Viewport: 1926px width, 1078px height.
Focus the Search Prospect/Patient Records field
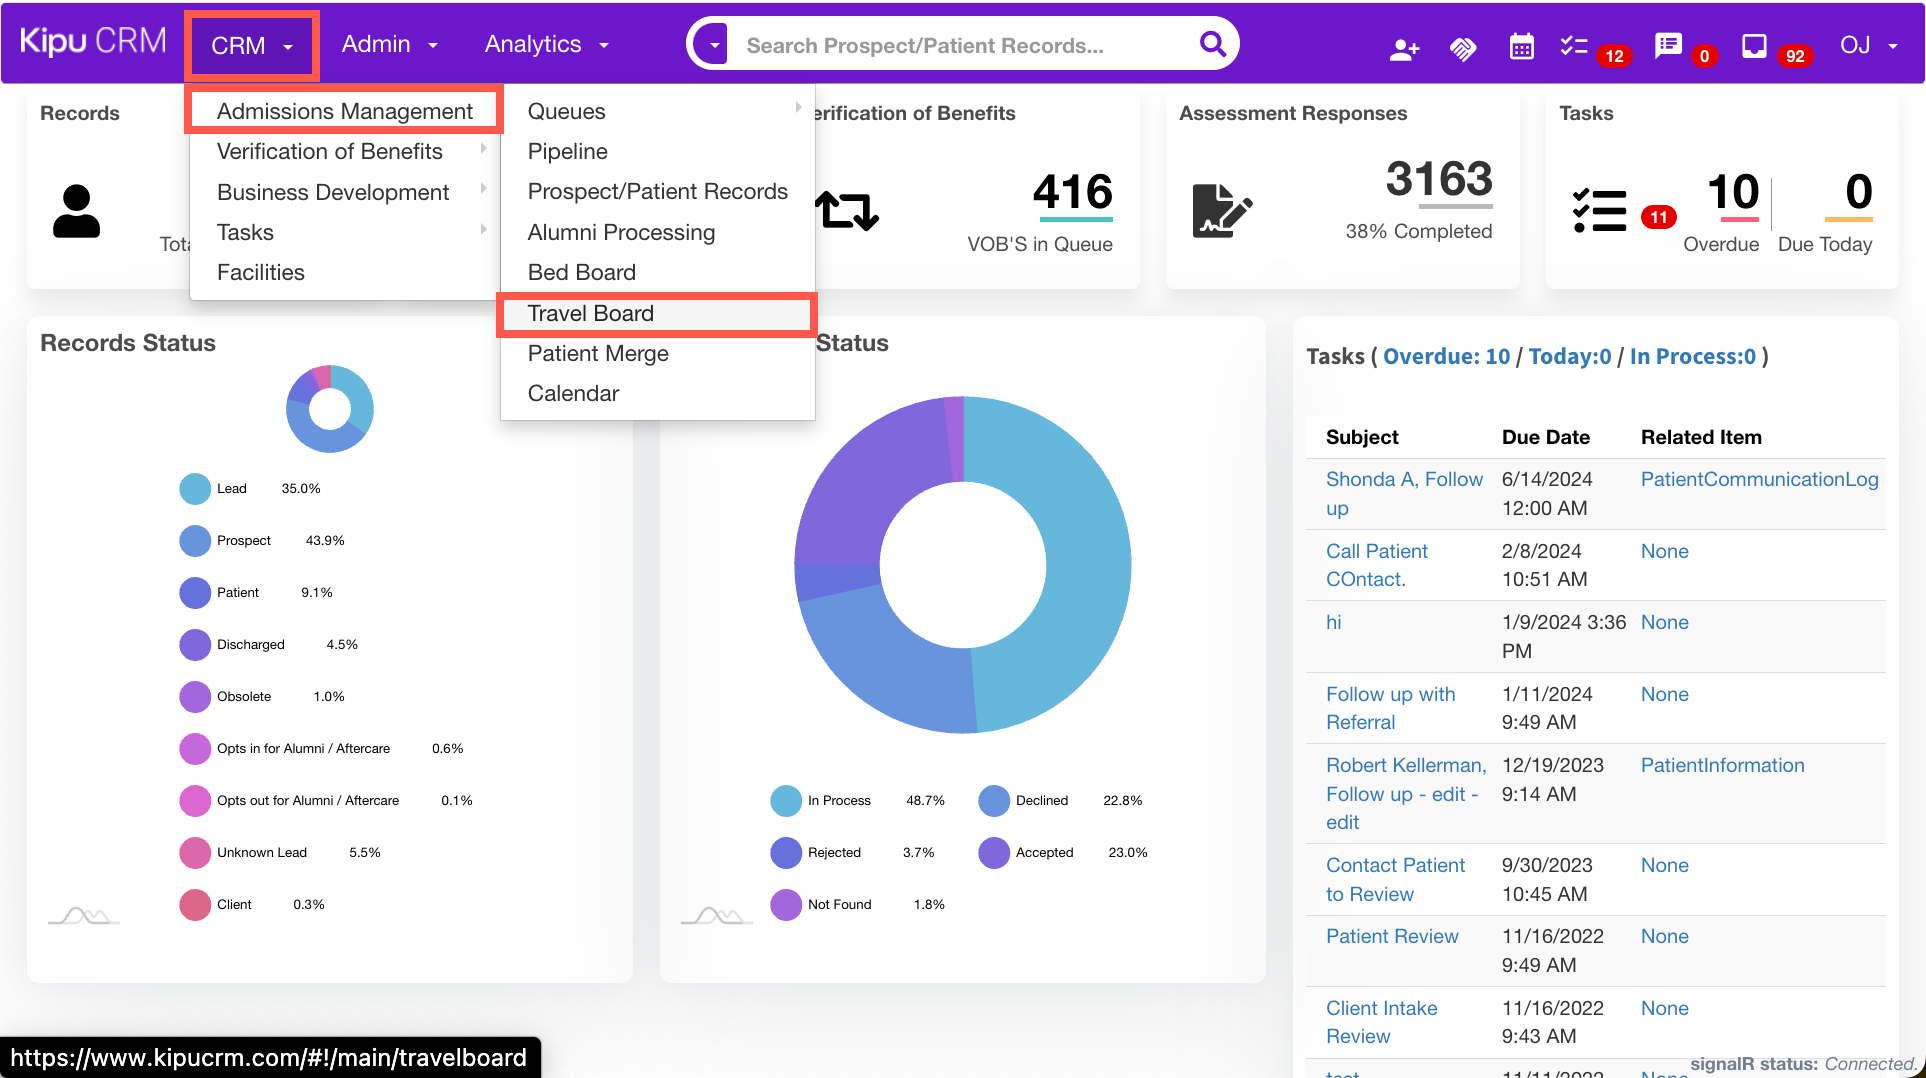[960, 46]
